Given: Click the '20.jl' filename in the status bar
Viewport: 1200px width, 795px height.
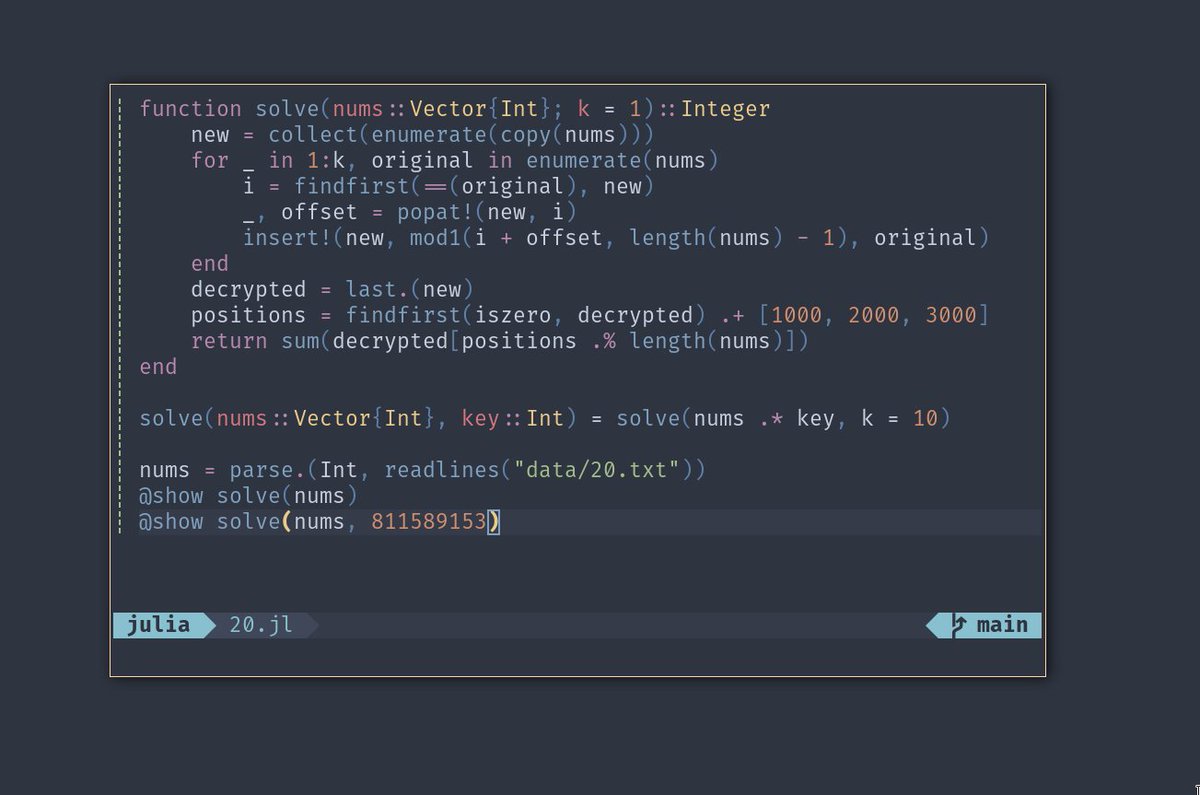Looking at the screenshot, I should (262, 625).
